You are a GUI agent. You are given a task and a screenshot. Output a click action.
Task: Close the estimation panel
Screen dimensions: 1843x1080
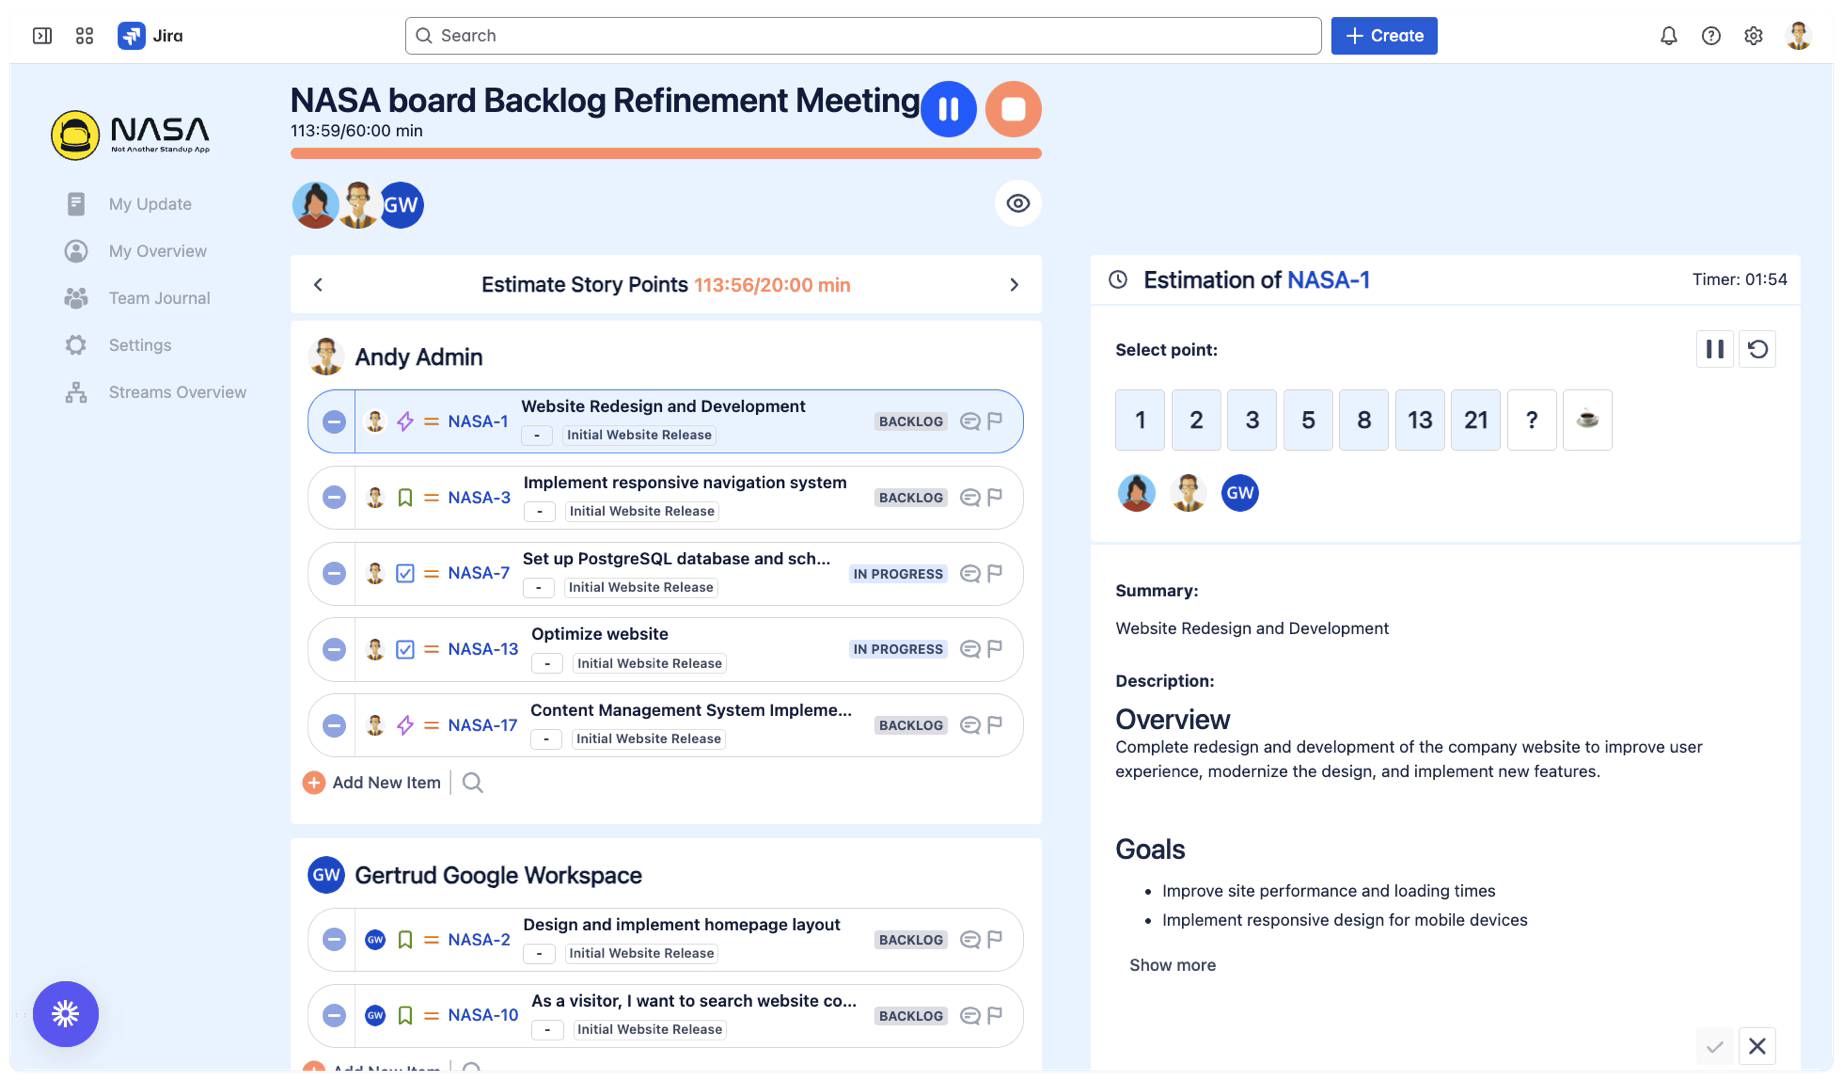click(x=1757, y=1047)
